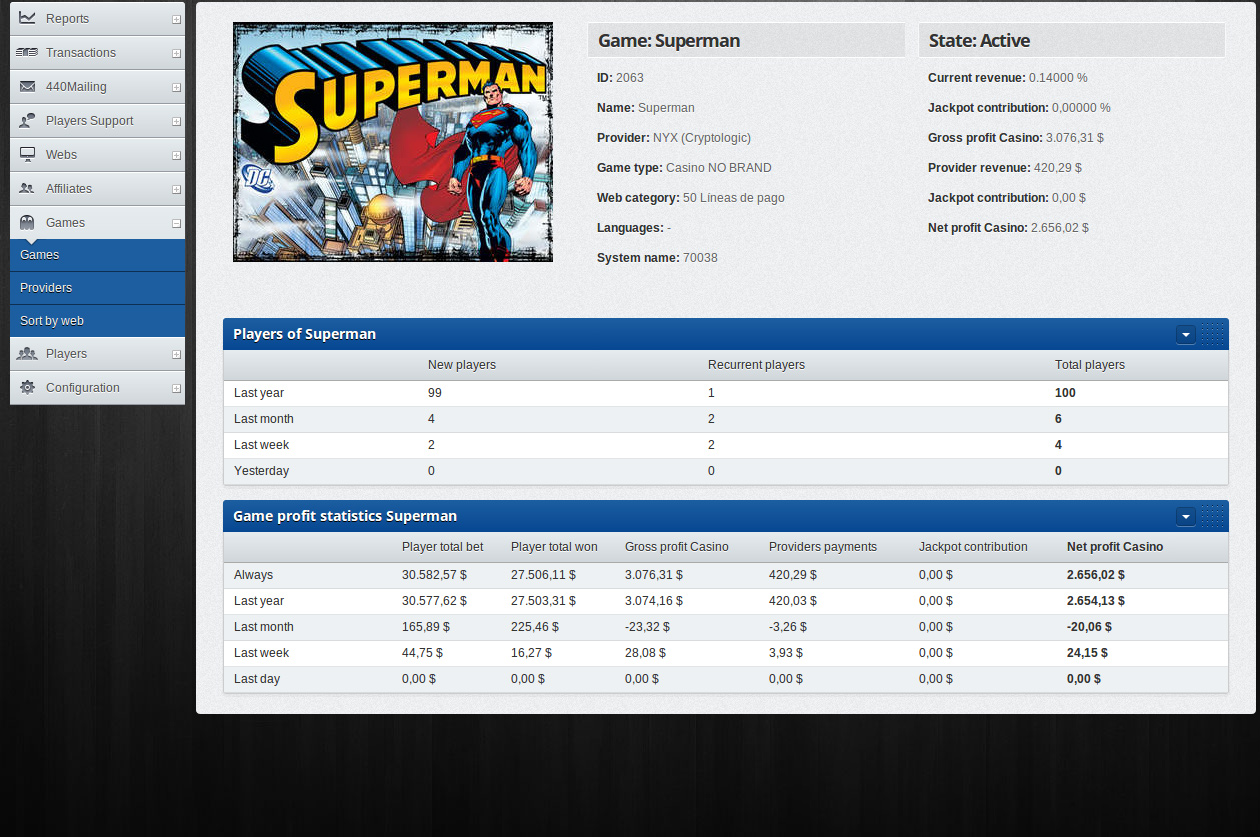Expand the Configuration plus button
The height and width of the screenshot is (837, 1260).
coord(176,388)
